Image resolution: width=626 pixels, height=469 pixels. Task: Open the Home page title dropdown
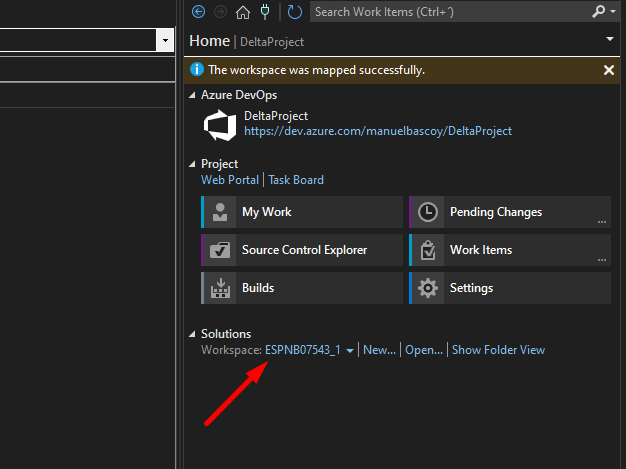click(610, 38)
